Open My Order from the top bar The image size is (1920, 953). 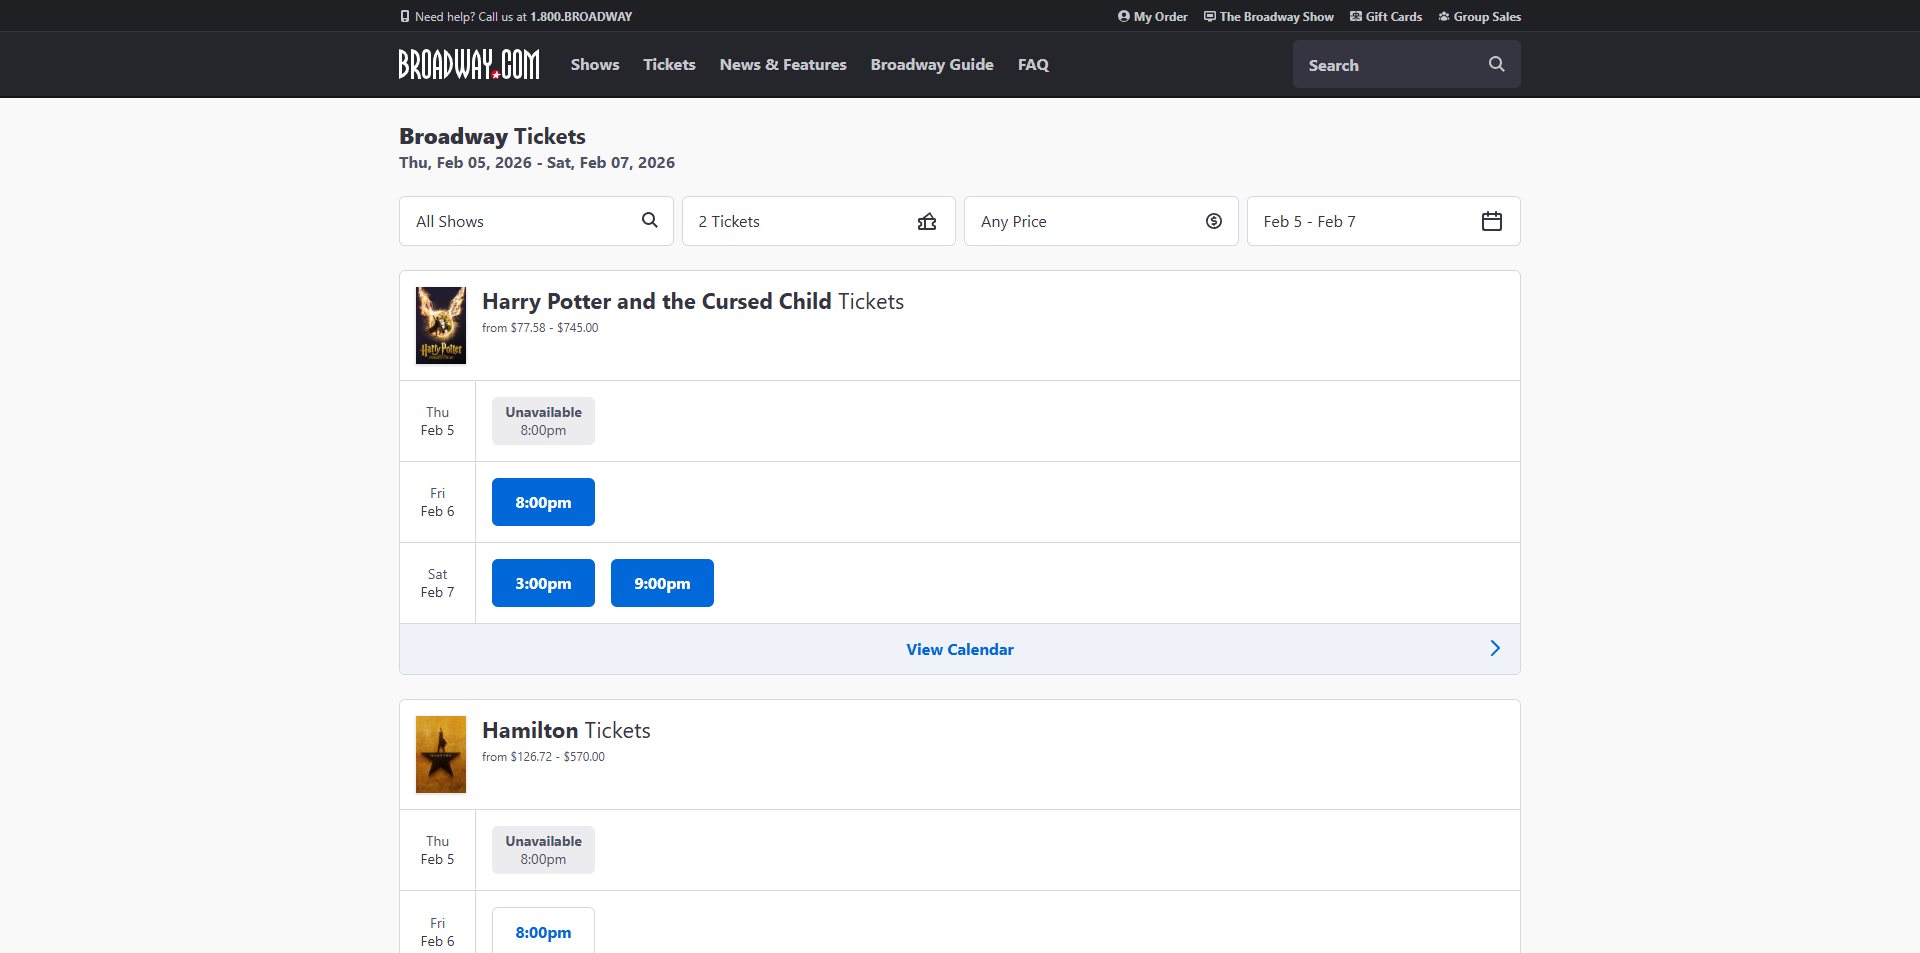tap(1153, 17)
